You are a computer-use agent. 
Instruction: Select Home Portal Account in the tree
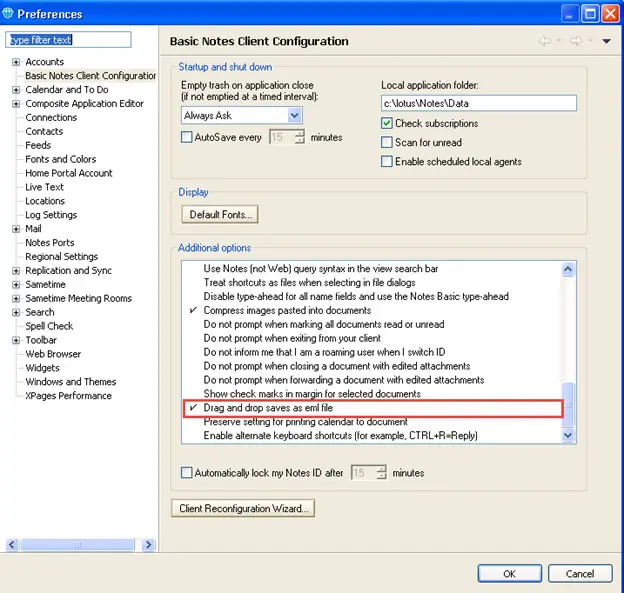pyautogui.click(x=68, y=174)
